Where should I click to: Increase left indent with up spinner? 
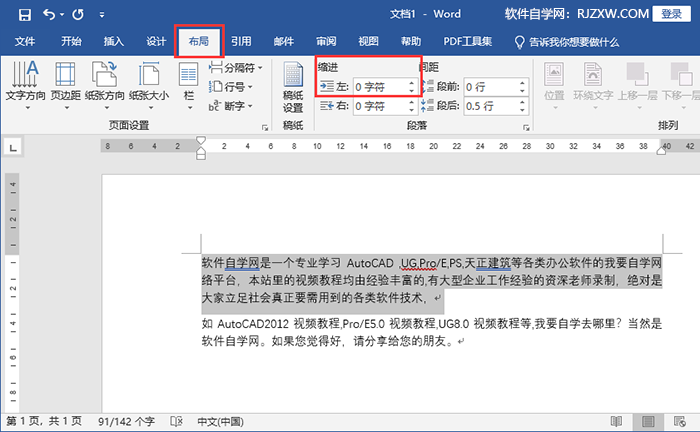tap(412, 83)
